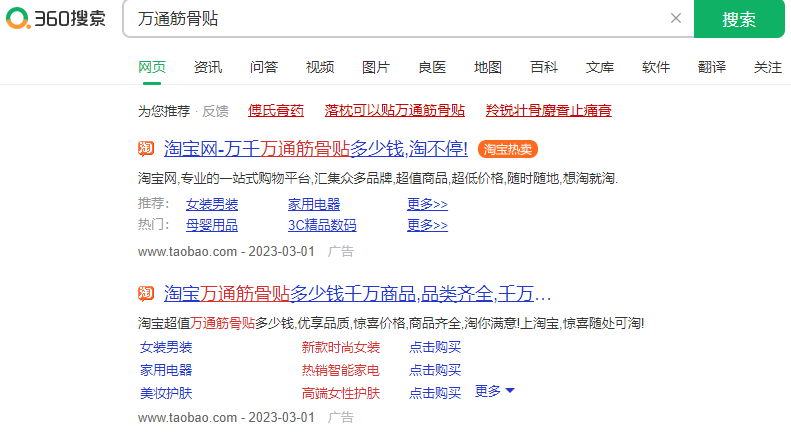791x434 pixels.
Task: Open the 问答 tab
Action: [x=264, y=67]
